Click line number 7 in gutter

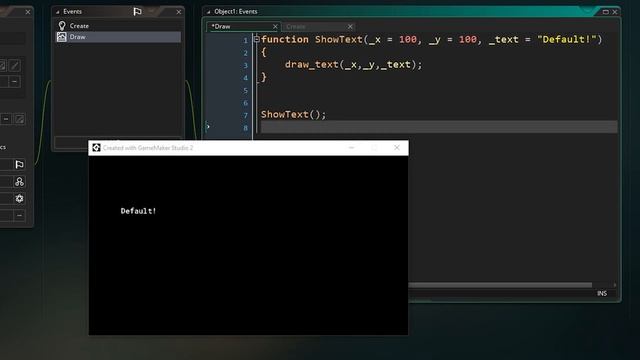246,116
